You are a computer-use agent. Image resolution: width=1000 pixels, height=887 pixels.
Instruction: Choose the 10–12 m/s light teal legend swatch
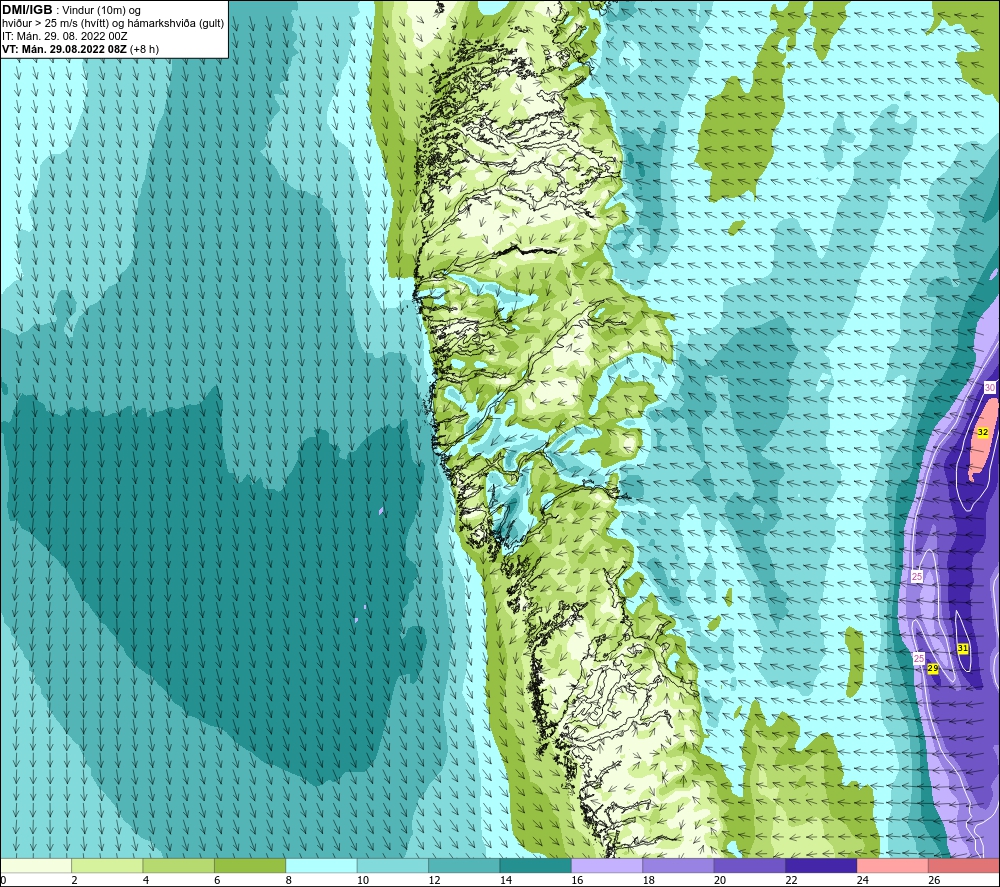393,865
